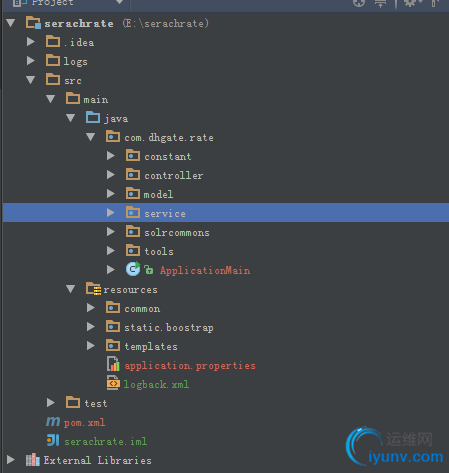This screenshot has height=473, width=449.
Task: Click the controller package icon
Action: (133, 174)
